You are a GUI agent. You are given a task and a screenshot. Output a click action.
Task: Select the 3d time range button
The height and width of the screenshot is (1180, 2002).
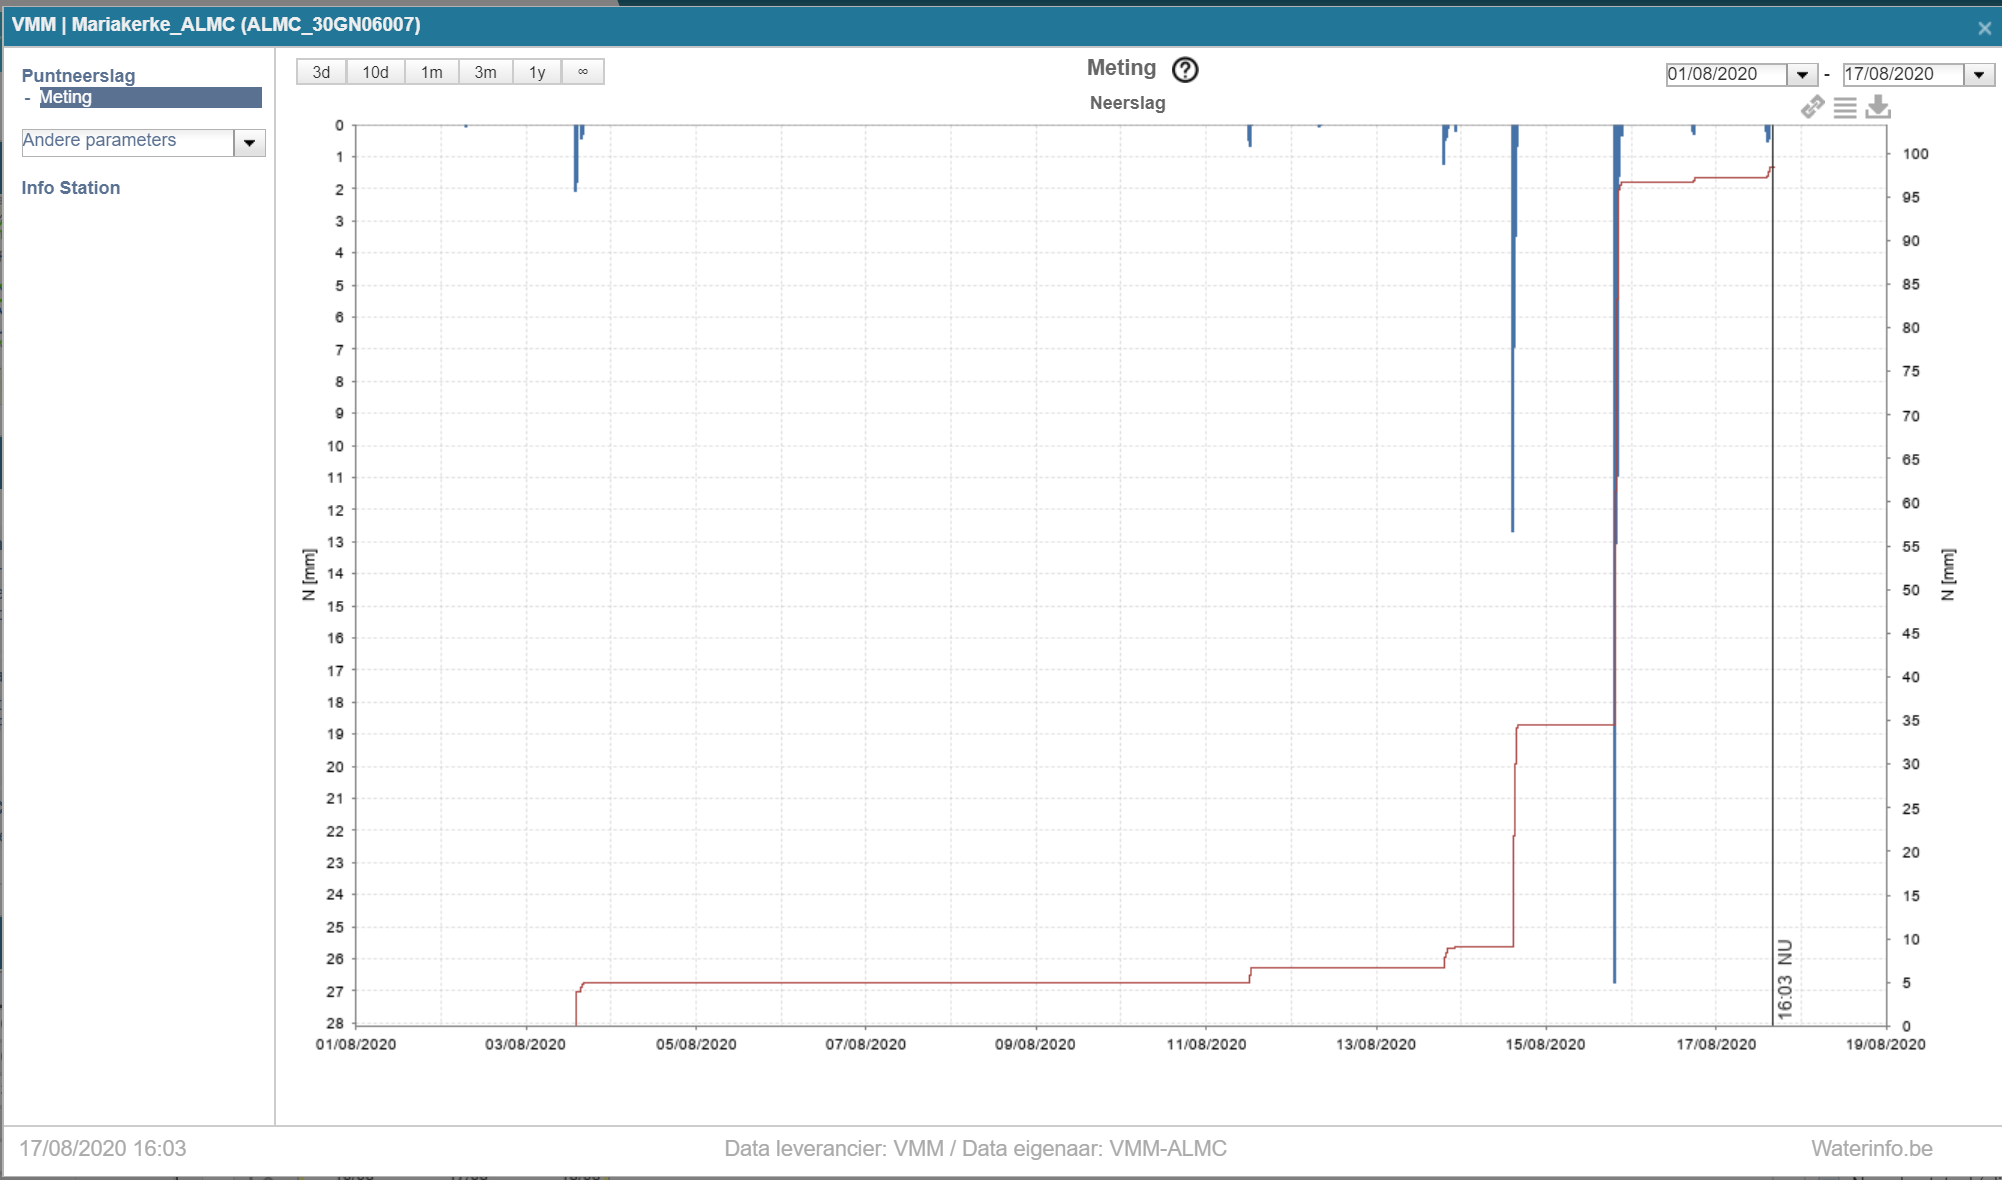pos(321,72)
